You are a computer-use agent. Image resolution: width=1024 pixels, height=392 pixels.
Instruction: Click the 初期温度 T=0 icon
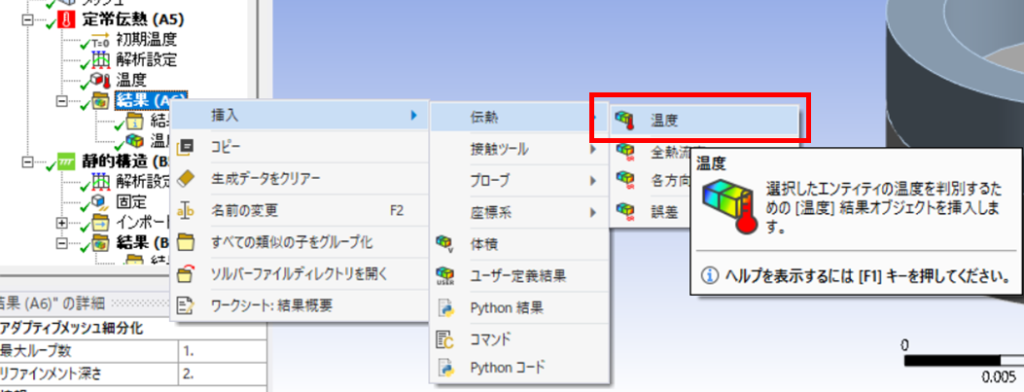101,41
